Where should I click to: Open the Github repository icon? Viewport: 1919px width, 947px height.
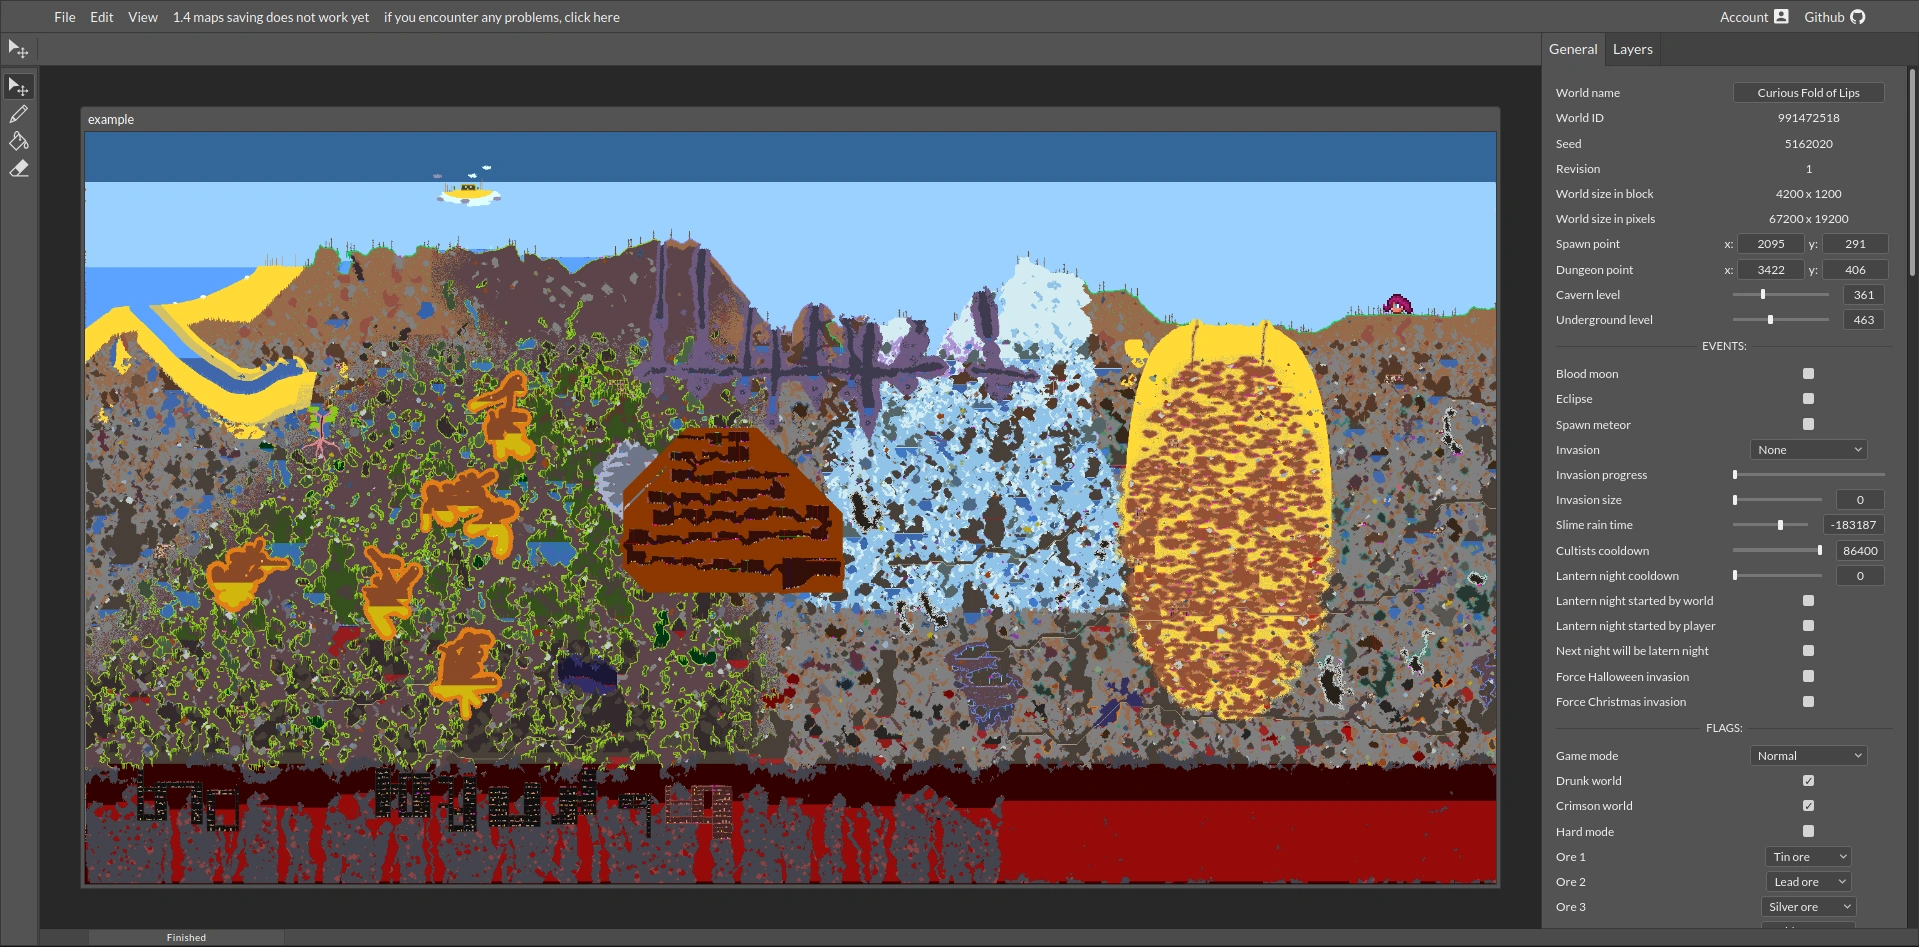pos(1857,16)
